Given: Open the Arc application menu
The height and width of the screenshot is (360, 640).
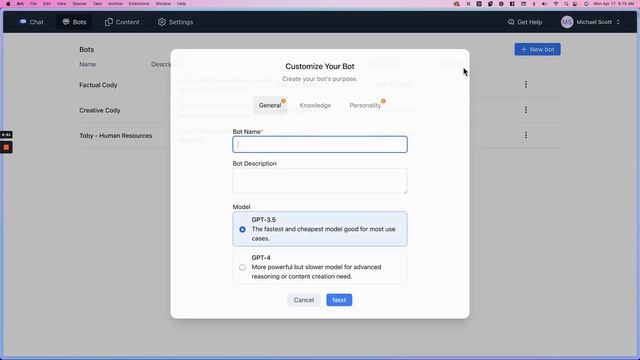Looking at the screenshot, I should 20,4.
